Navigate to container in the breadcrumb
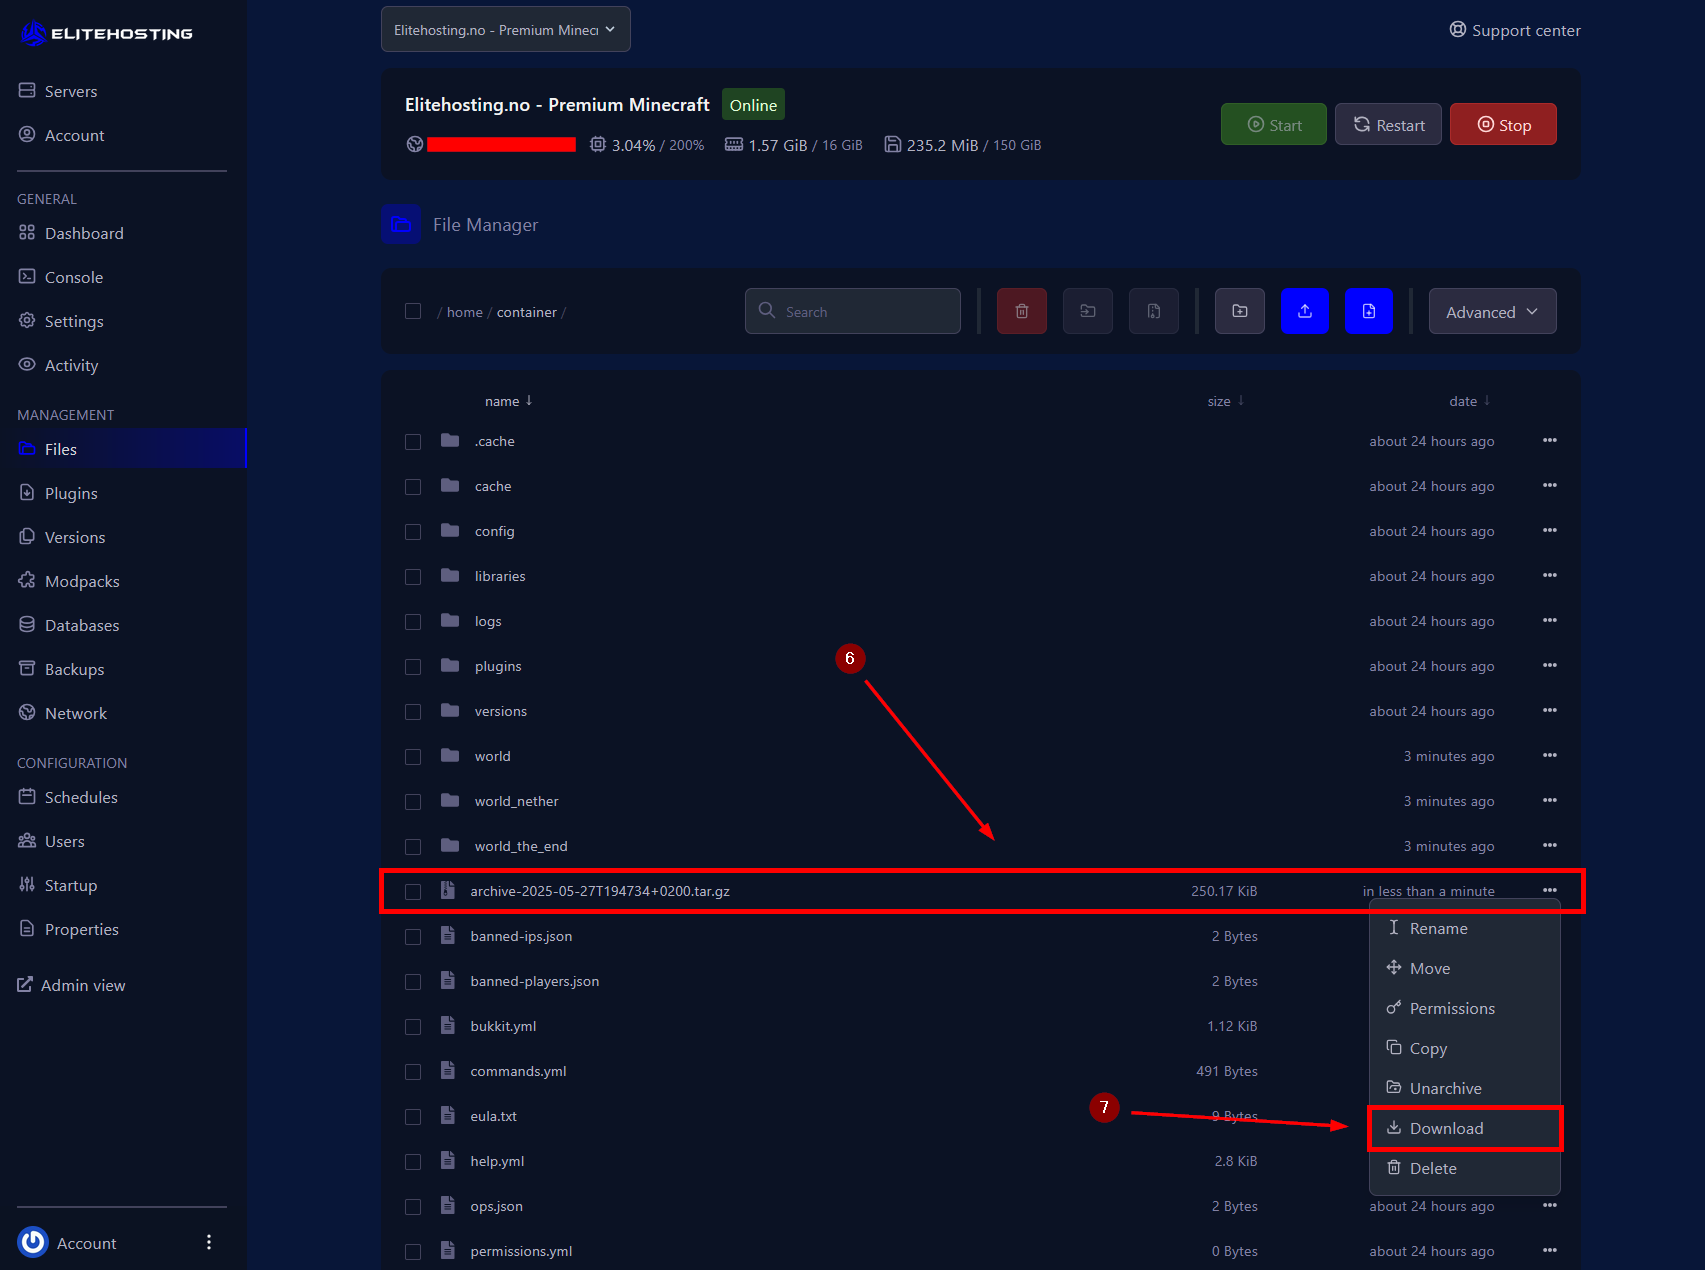This screenshot has width=1705, height=1270. [527, 312]
